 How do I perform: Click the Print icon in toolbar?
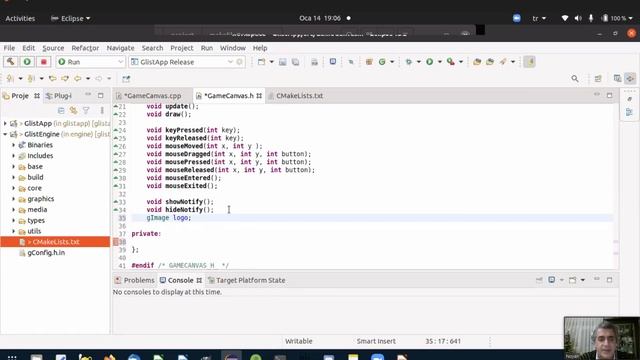point(314,62)
